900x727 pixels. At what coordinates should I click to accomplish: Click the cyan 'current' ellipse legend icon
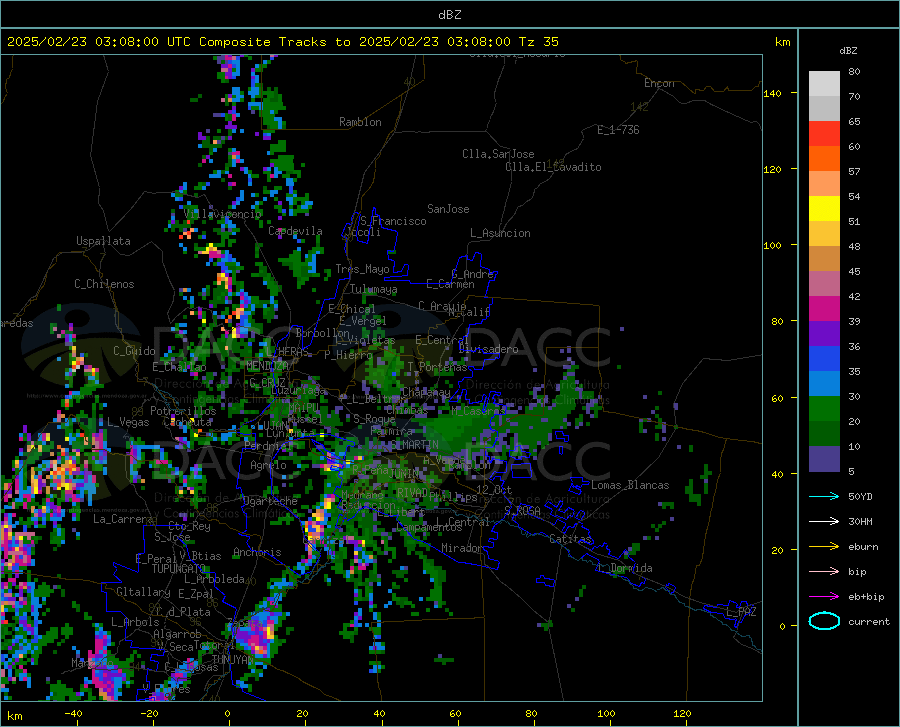(x=824, y=621)
